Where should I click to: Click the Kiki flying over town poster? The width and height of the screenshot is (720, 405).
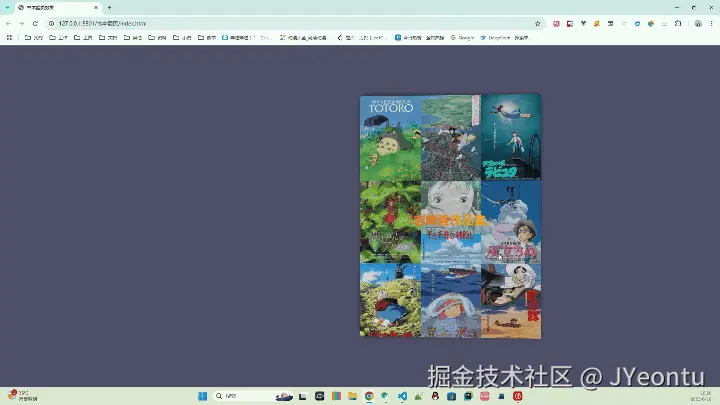coord(450,138)
